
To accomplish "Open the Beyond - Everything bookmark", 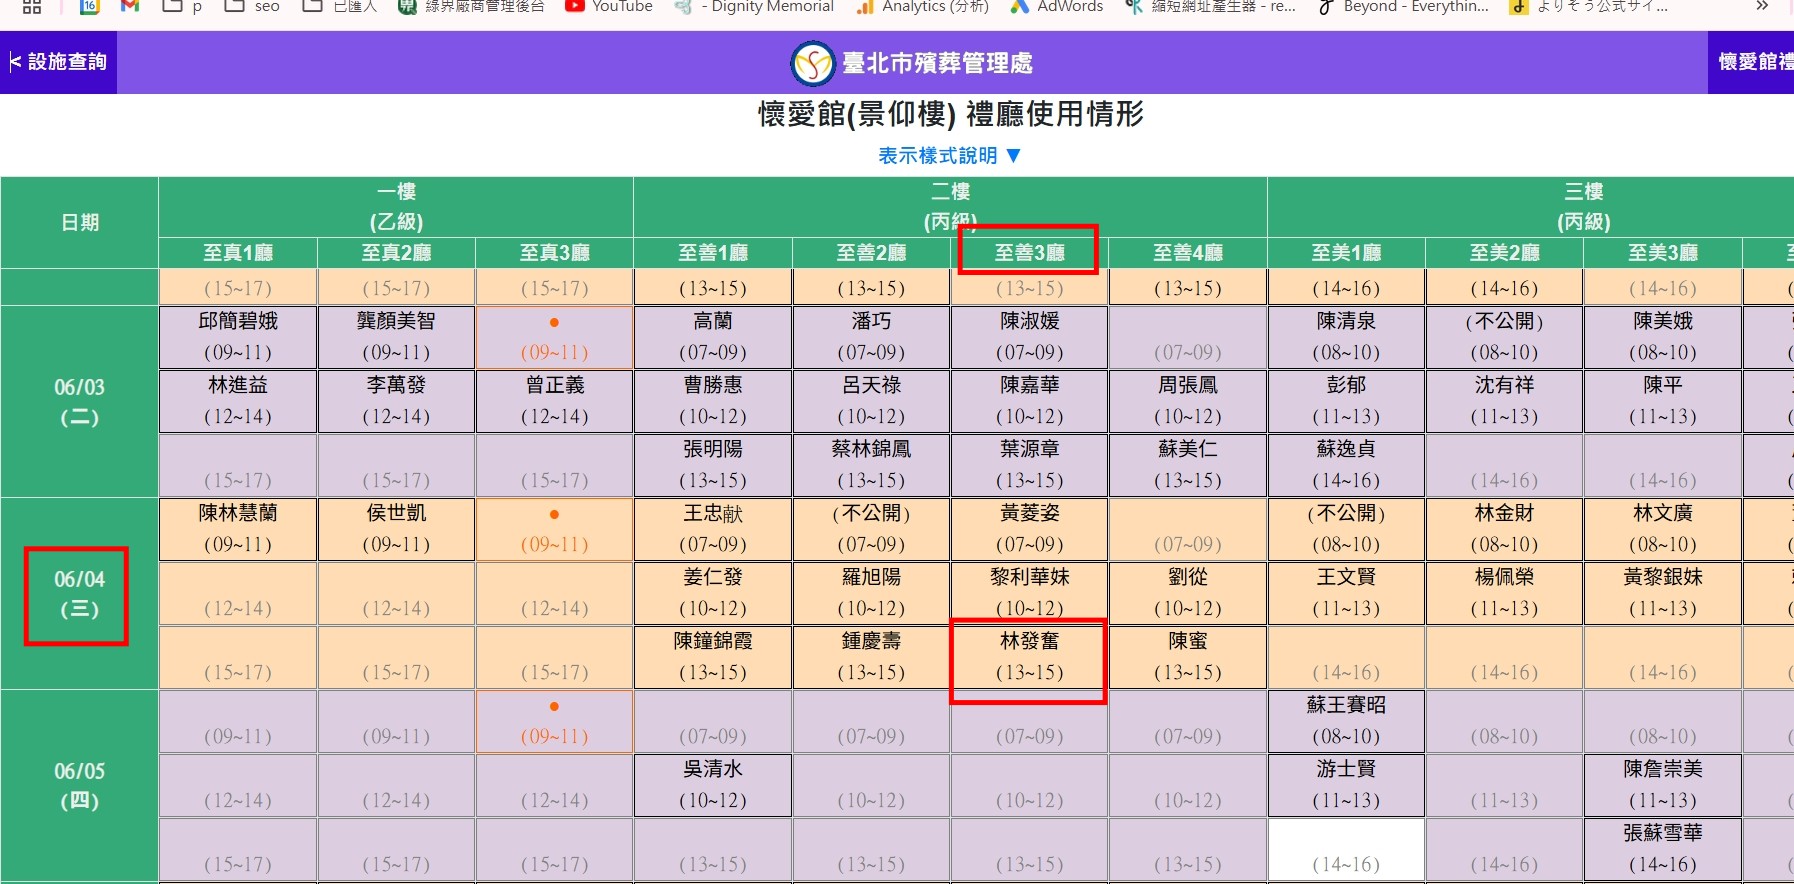I will tap(1403, 6).
